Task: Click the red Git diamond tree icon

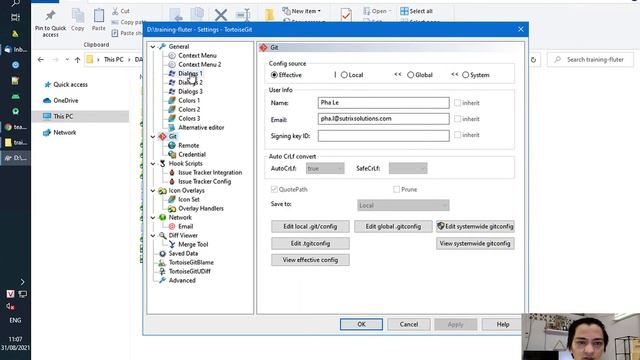Action: tap(162, 136)
